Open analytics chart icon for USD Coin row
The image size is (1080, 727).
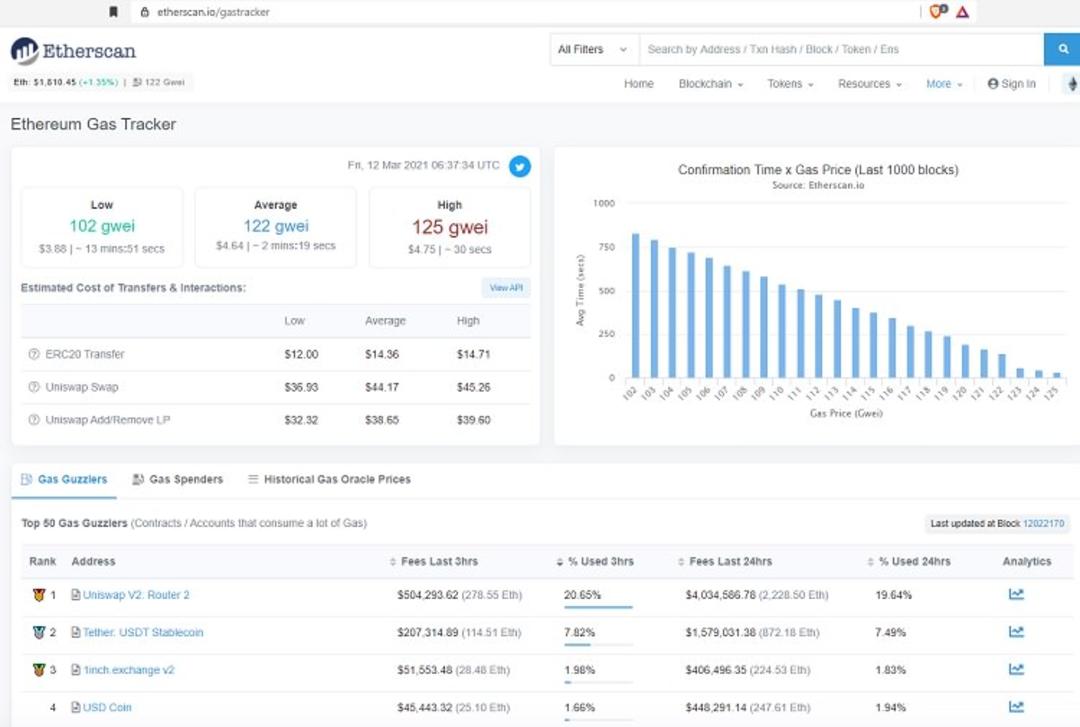coord(1016,706)
